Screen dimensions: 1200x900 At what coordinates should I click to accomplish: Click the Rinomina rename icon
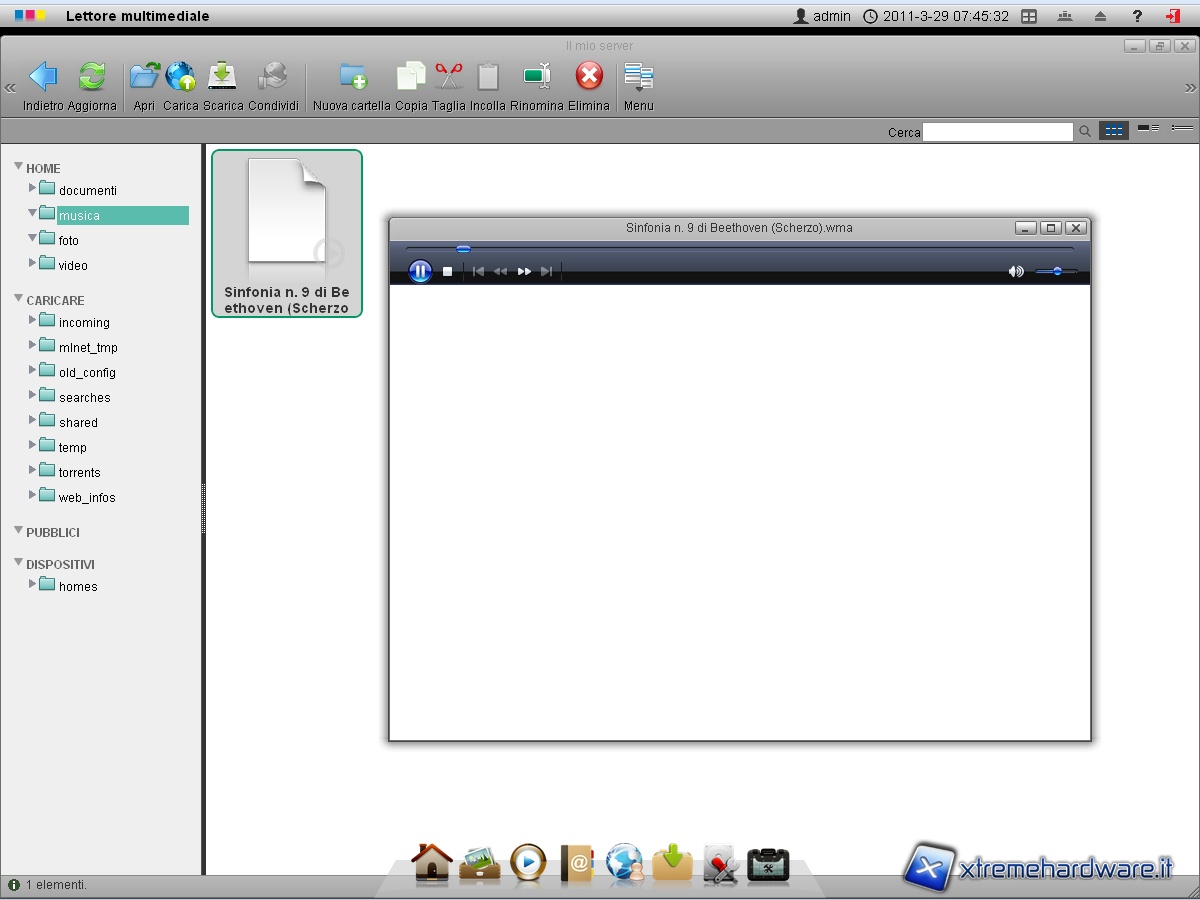537,77
